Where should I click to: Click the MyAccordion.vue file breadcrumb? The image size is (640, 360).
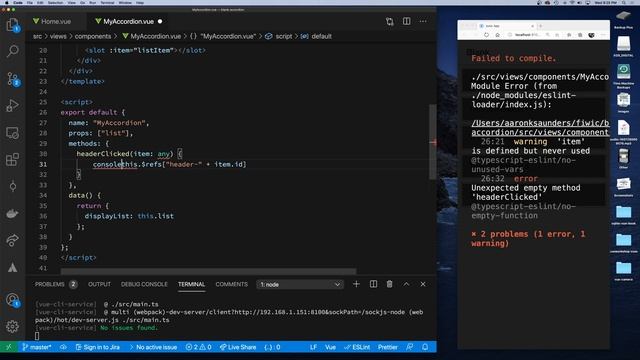pos(151,36)
